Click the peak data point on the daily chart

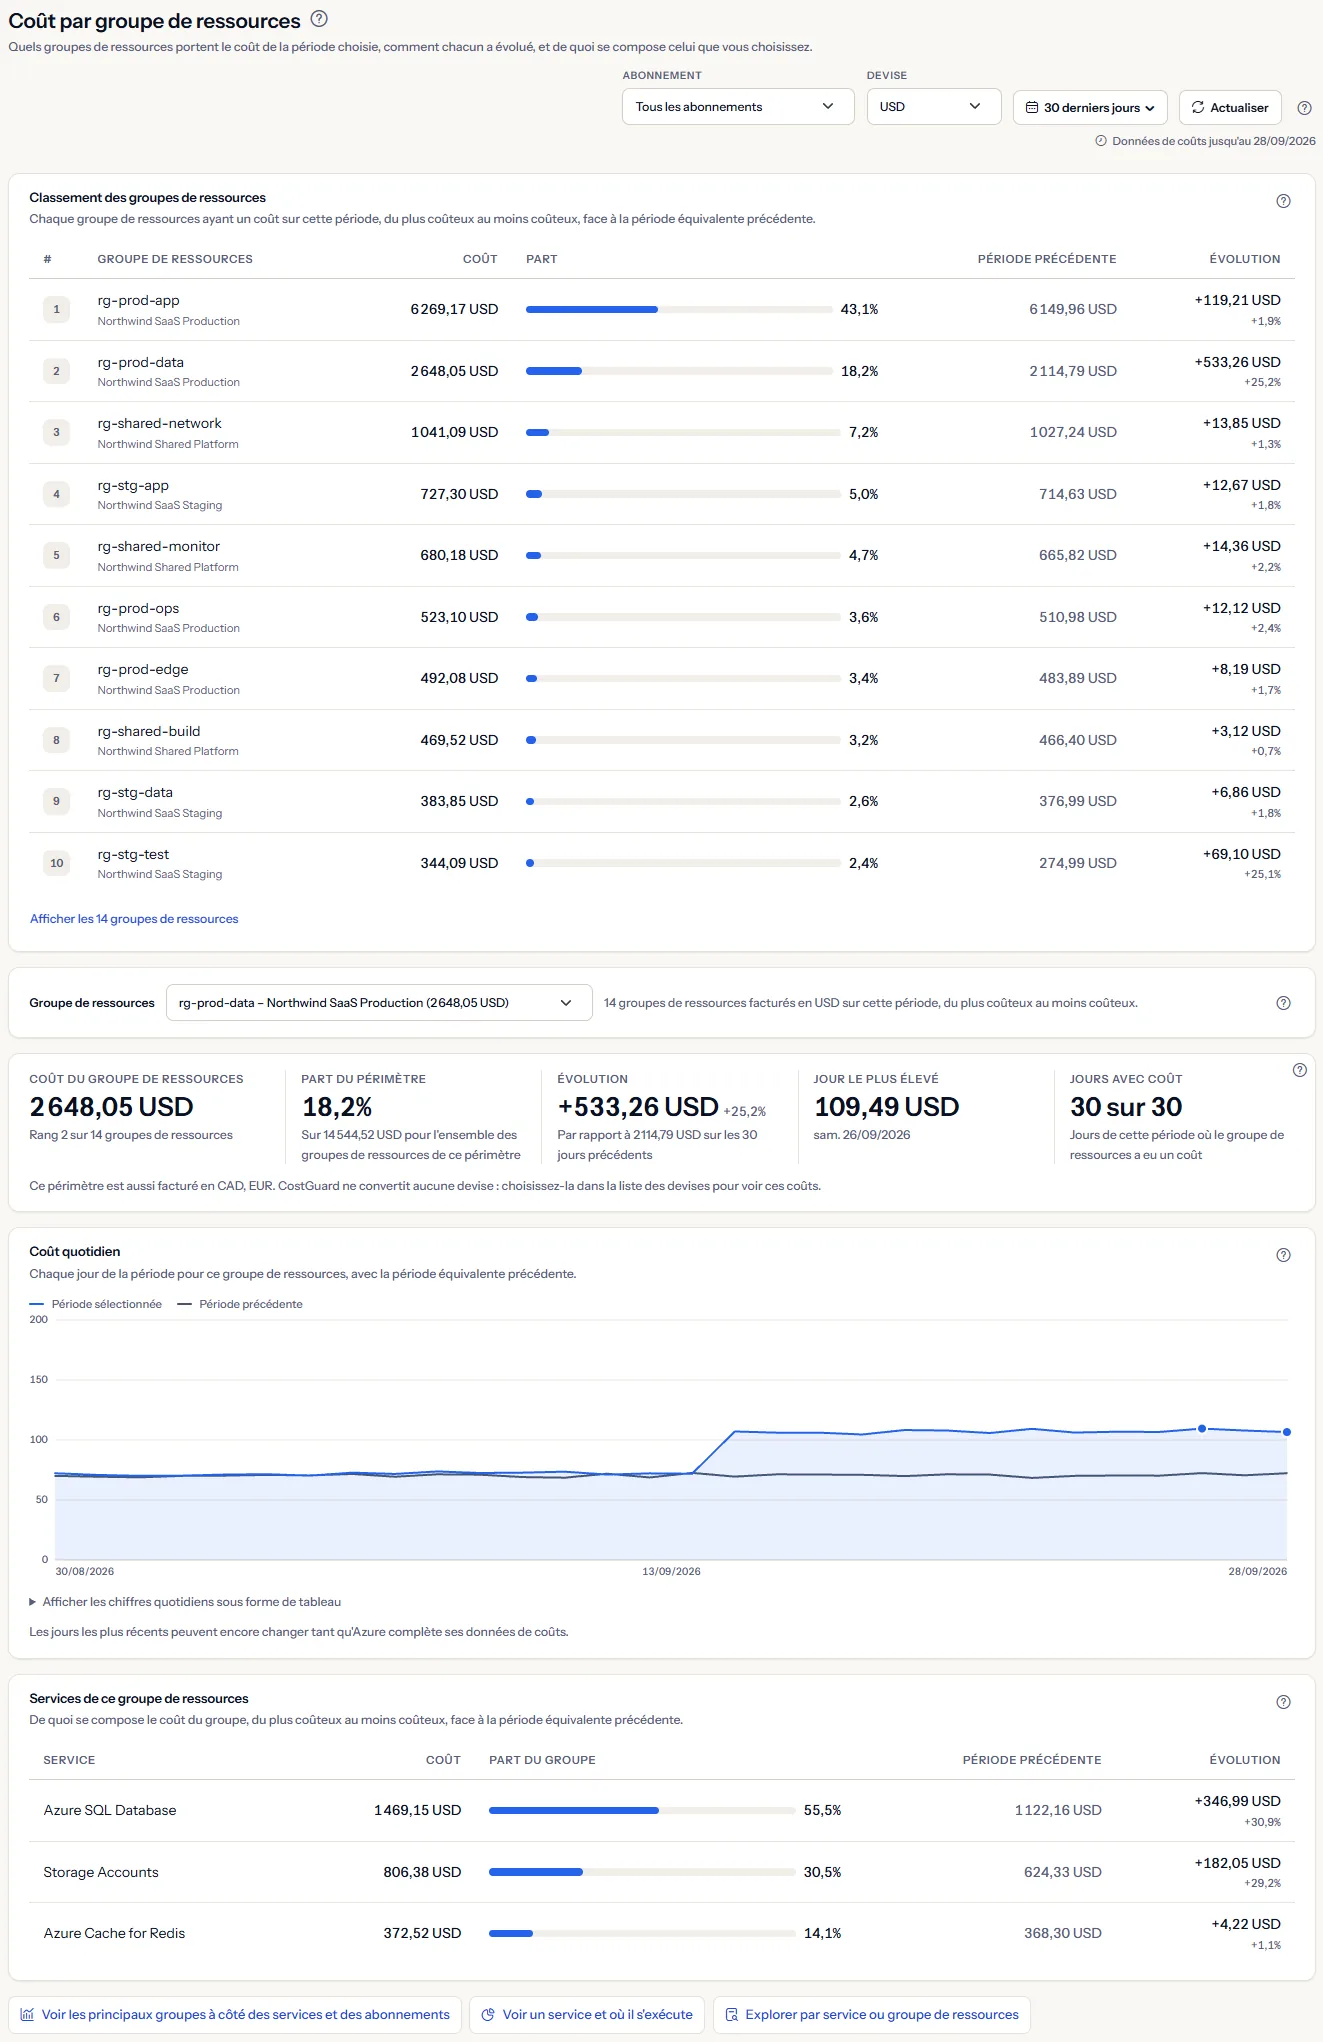(x=1202, y=1429)
